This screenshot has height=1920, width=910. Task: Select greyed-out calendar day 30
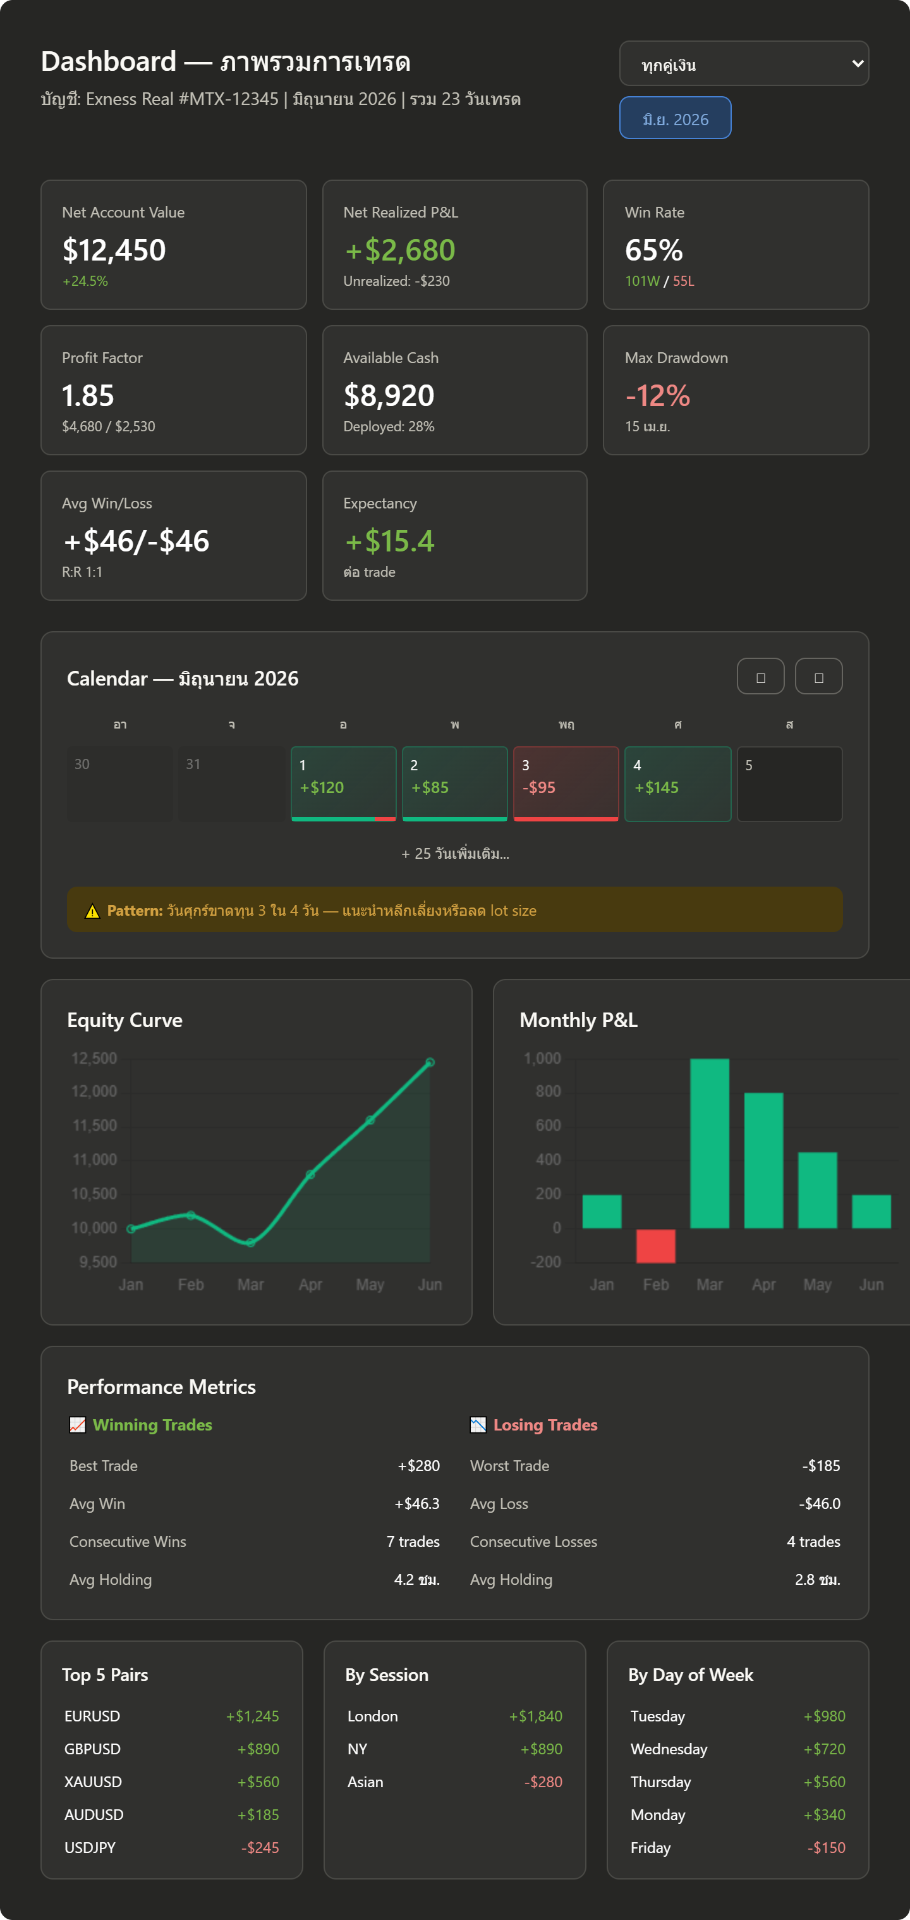(x=120, y=784)
